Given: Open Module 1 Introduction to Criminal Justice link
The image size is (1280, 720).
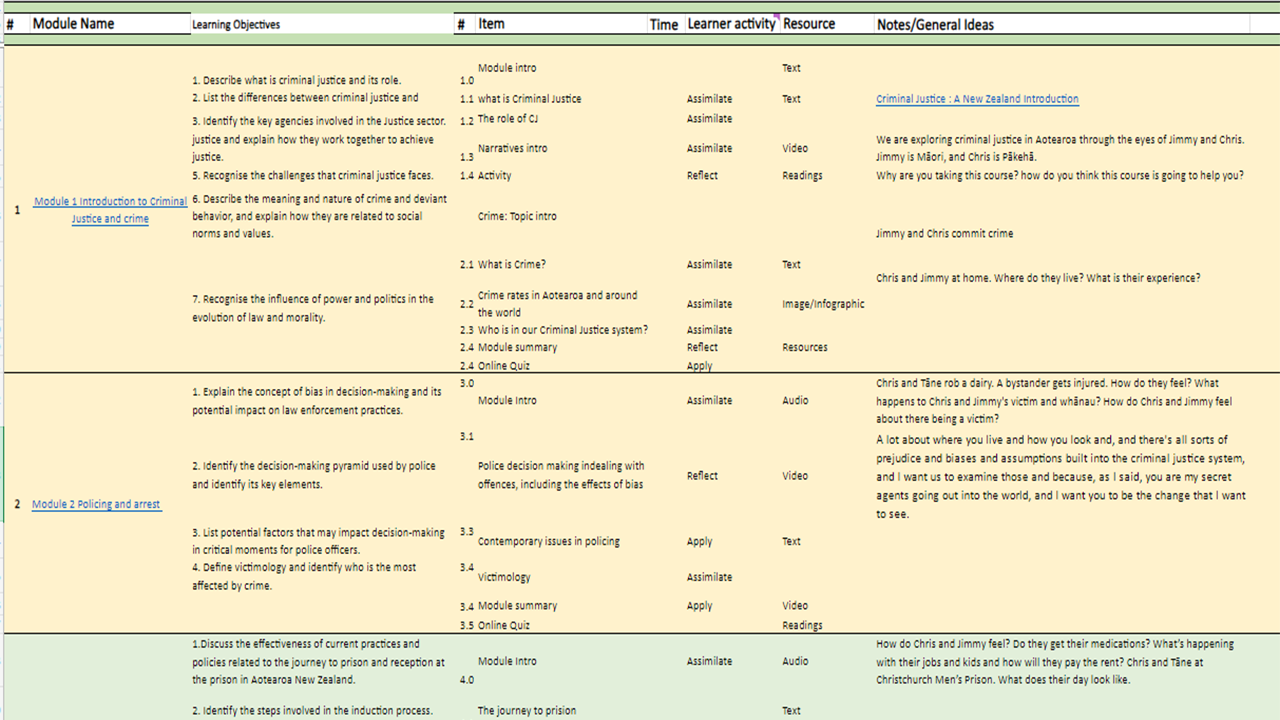Looking at the screenshot, I should pos(110,210).
